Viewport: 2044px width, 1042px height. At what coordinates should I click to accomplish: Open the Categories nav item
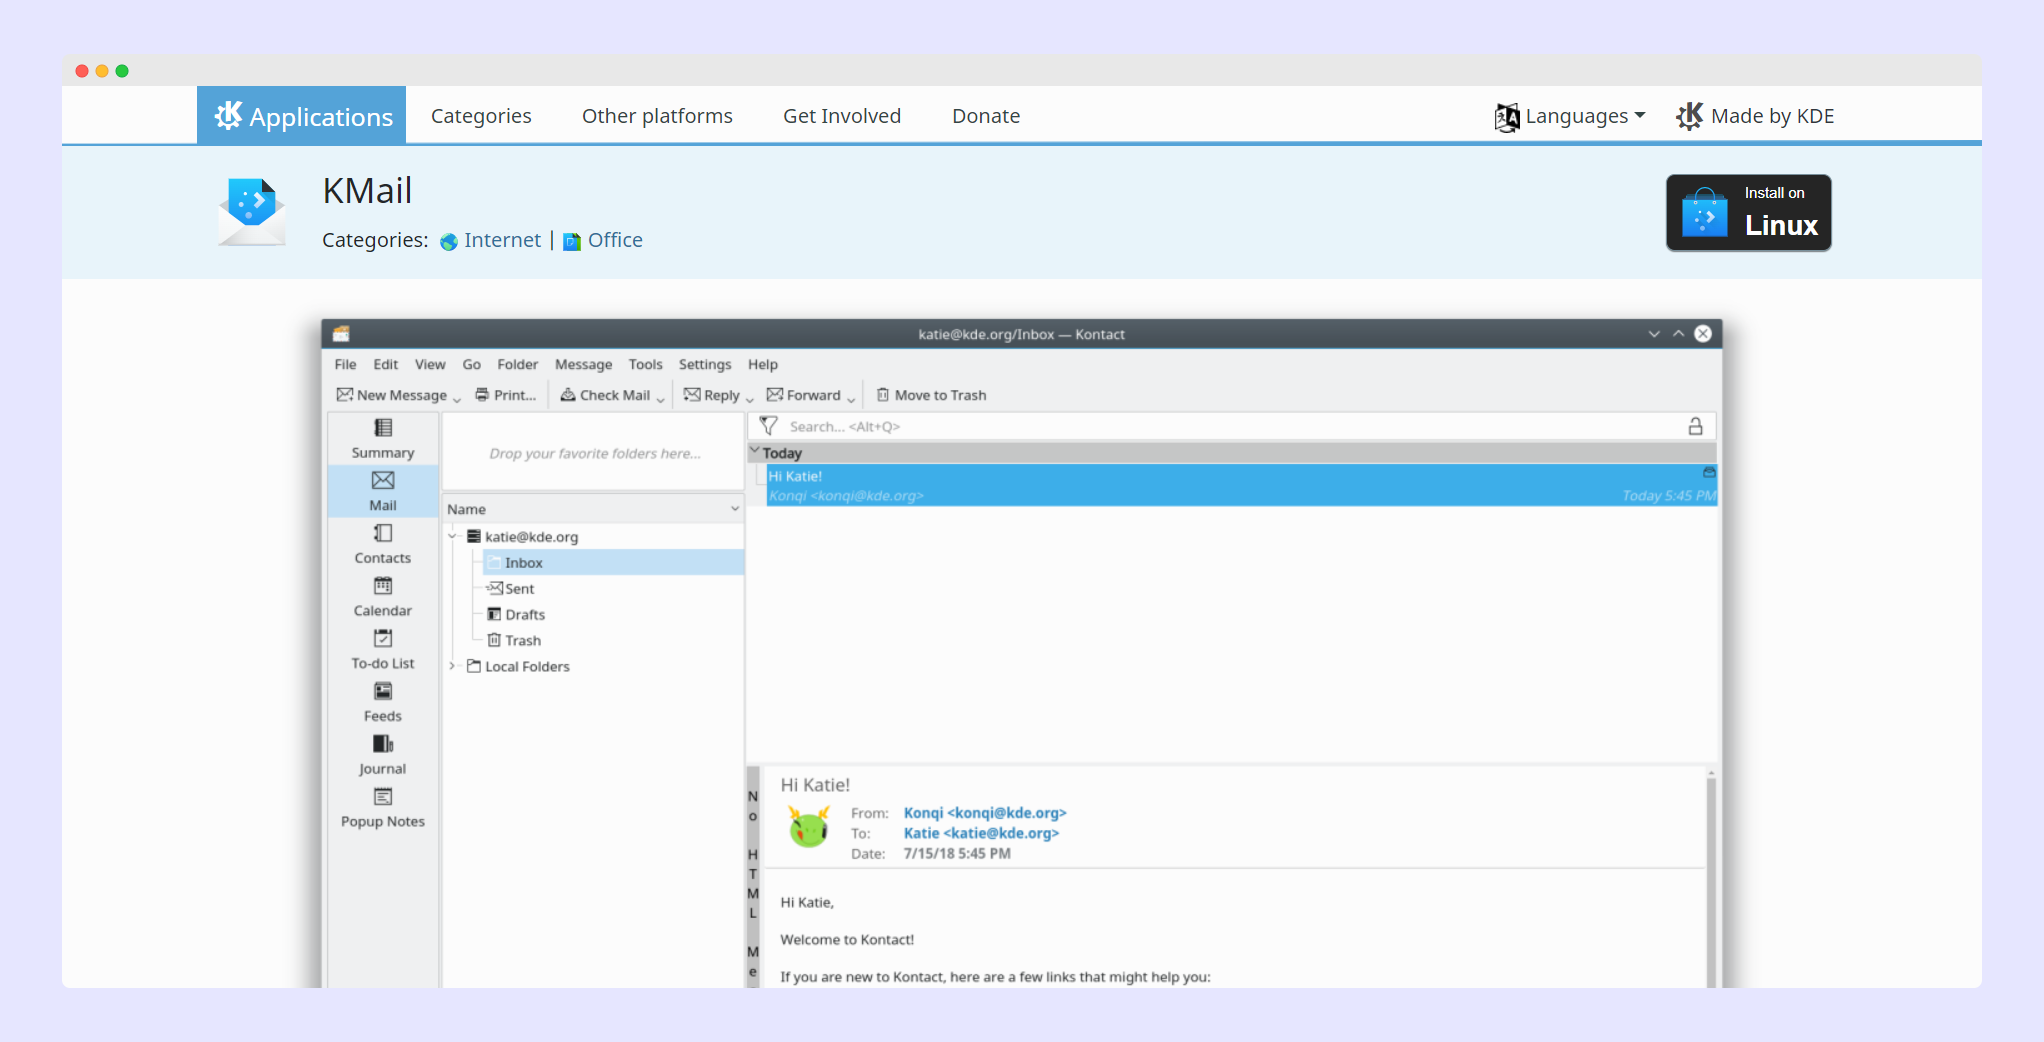coord(481,116)
